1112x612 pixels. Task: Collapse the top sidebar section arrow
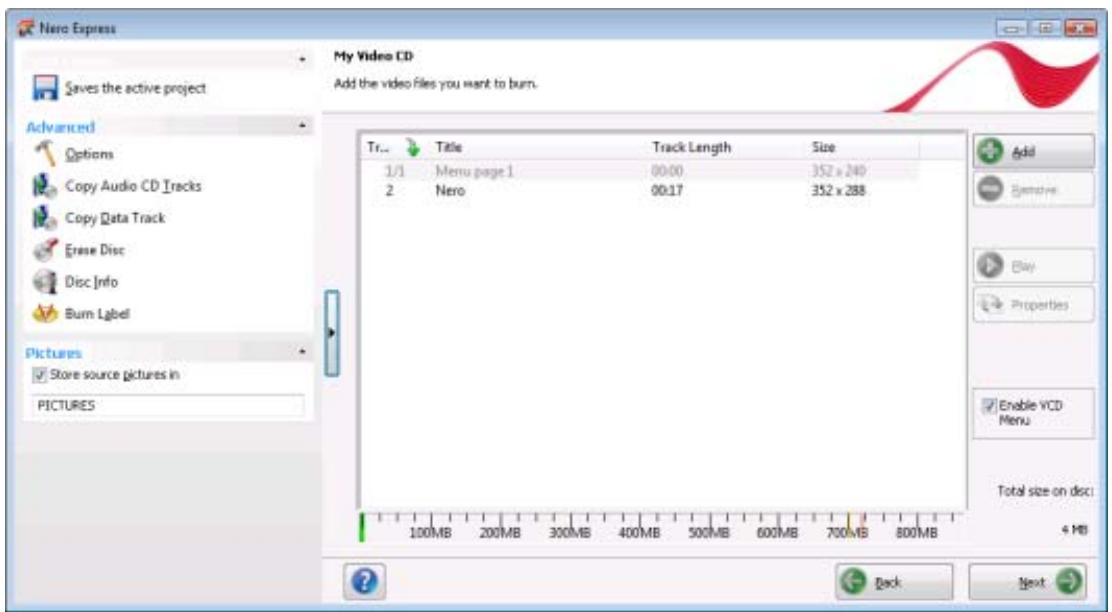(303, 60)
